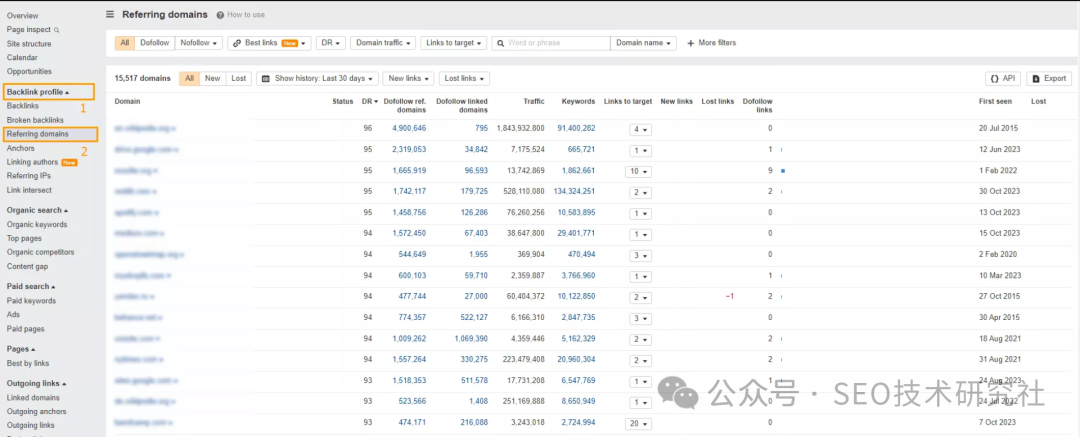This screenshot has width=1080, height=437.
Task: Open the API button with braces icon
Action: pos(1003,78)
